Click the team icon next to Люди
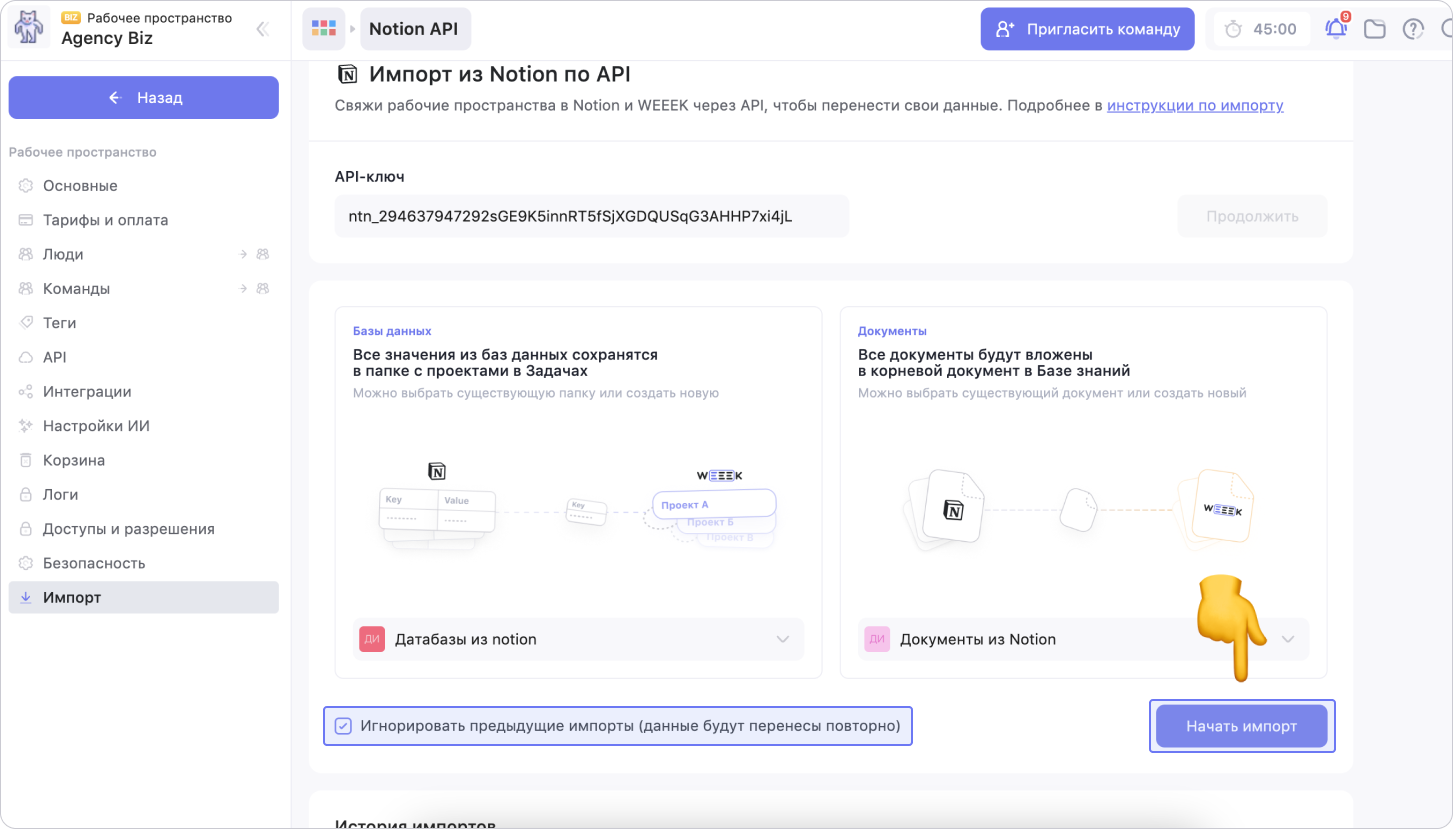The height and width of the screenshot is (829, 1453). coord(263,255)
